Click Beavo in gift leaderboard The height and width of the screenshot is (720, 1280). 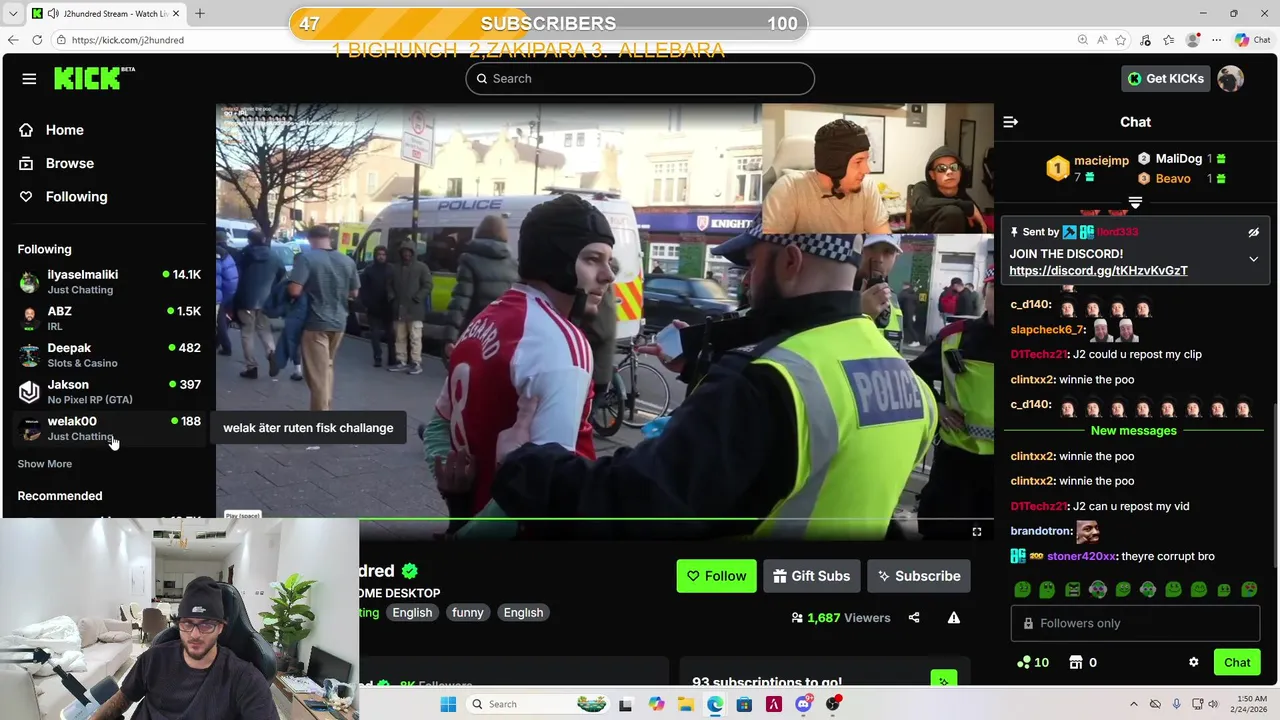click(x=1173, y=179)
